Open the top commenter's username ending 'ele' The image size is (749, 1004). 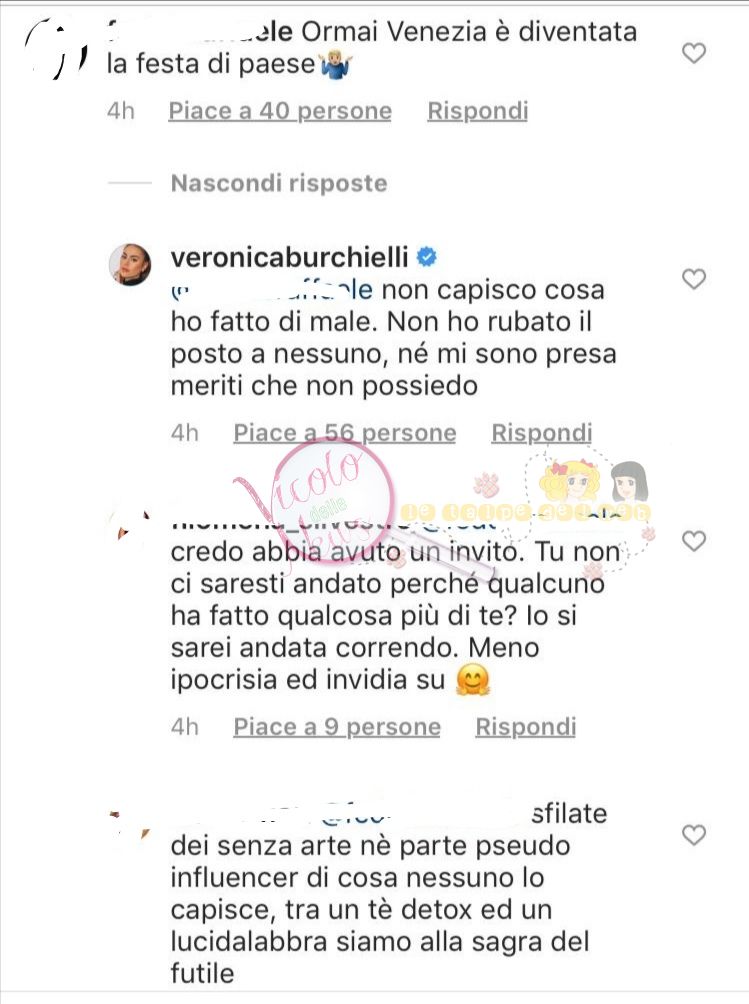[x=200, y=31]
